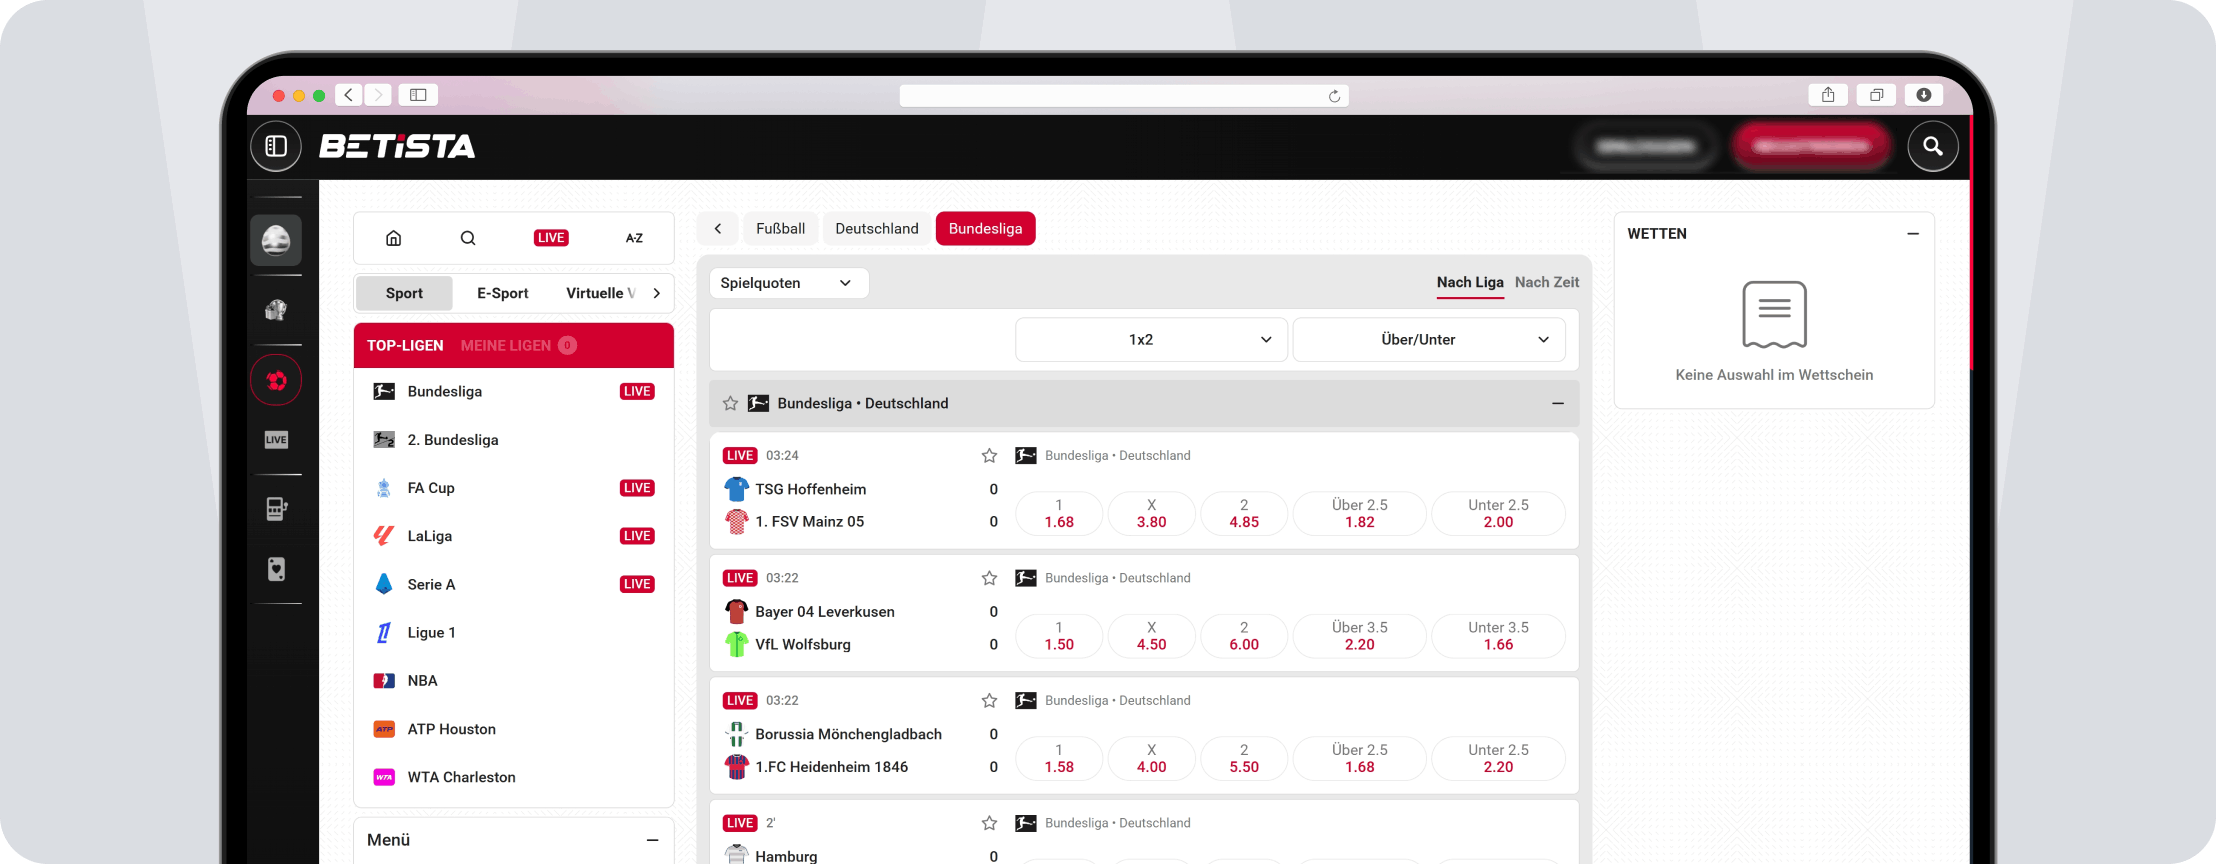The image size is (2216, 864).
Task: Pick draw odds 4.50 Leverkusen match
Action: [1151, 636]
